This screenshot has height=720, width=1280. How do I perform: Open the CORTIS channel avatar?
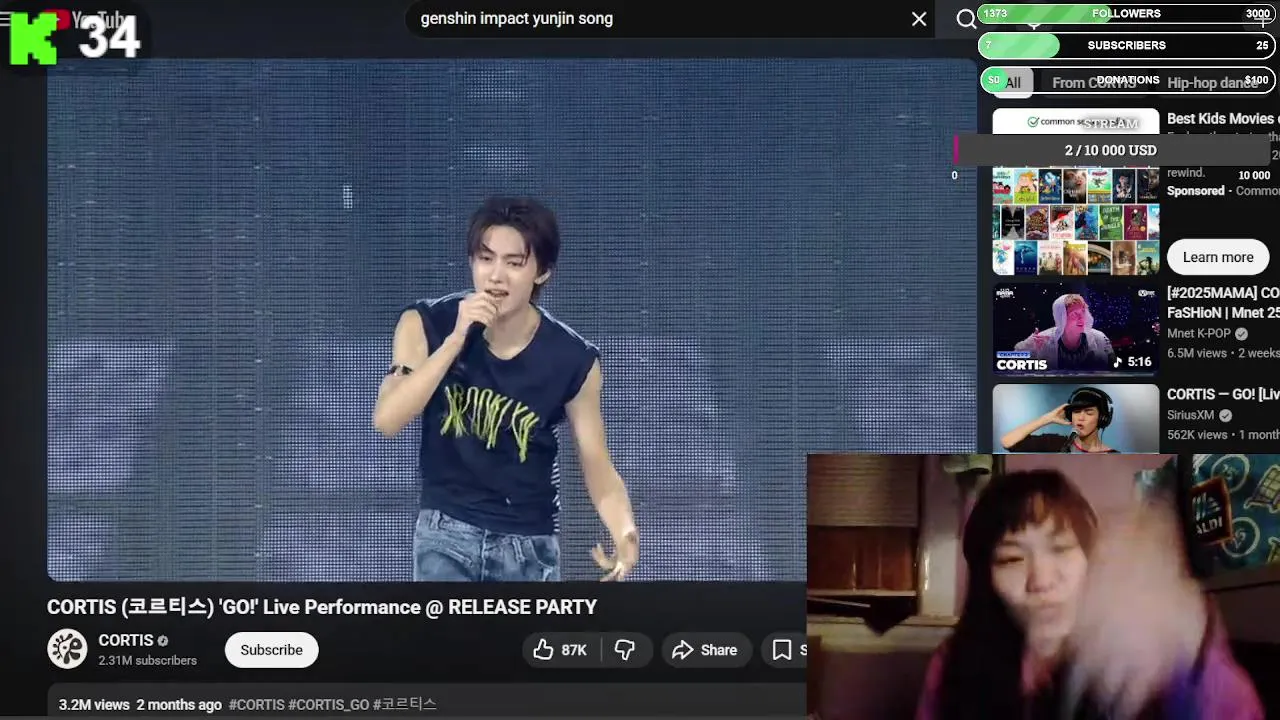(x=67, y=649)
